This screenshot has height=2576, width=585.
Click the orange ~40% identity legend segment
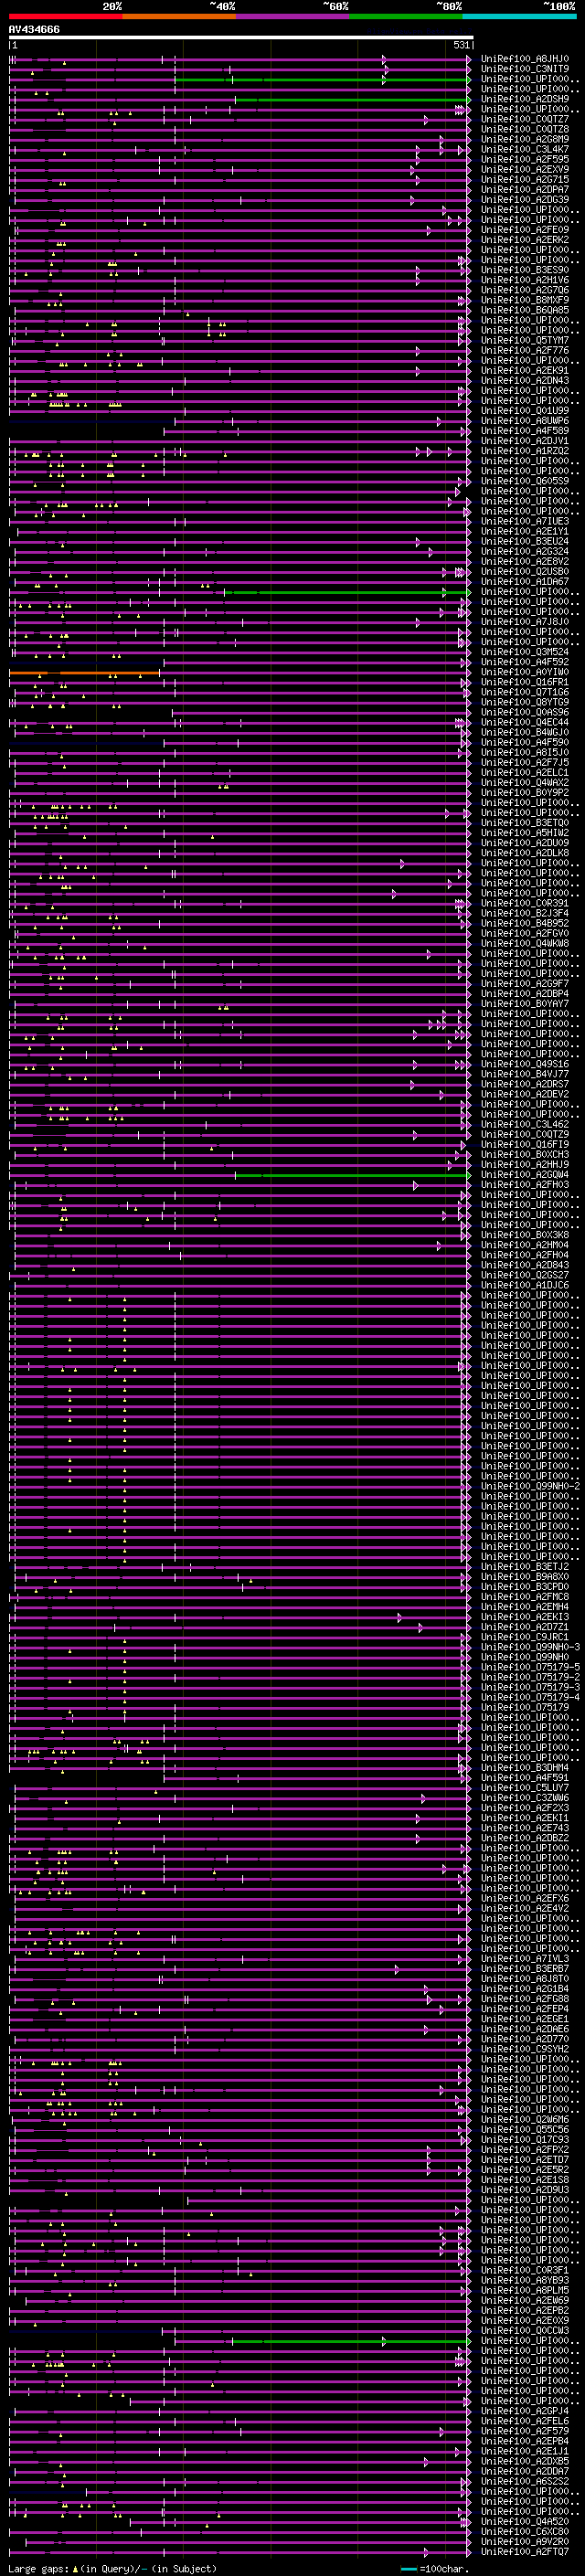pyautogui.click(x=179, y=17)
